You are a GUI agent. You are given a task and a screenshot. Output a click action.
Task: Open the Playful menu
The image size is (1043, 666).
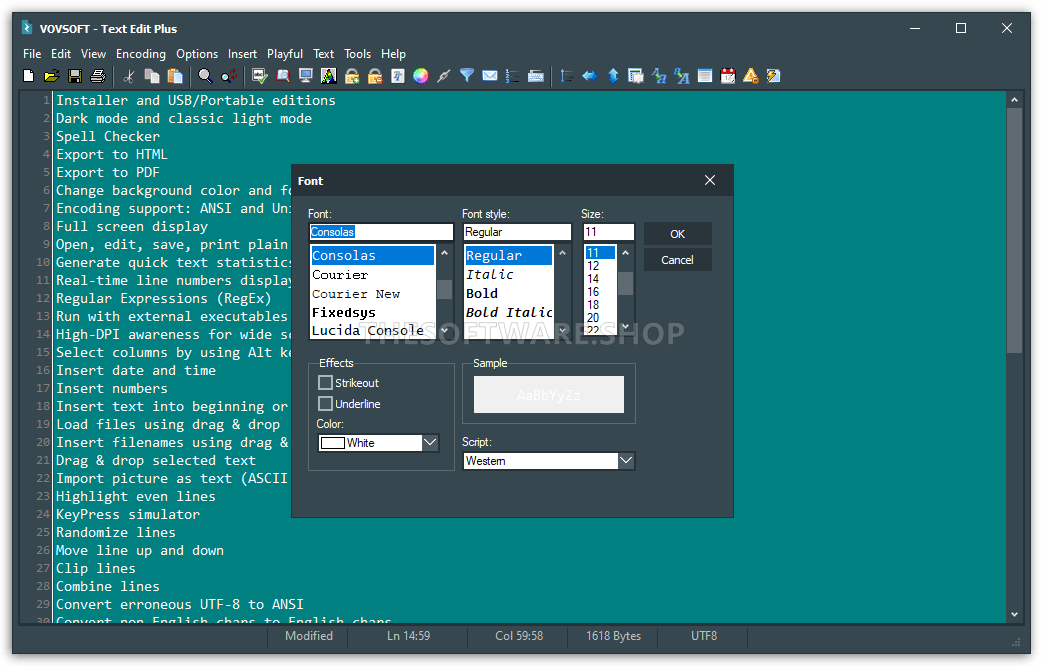[285, 54]
